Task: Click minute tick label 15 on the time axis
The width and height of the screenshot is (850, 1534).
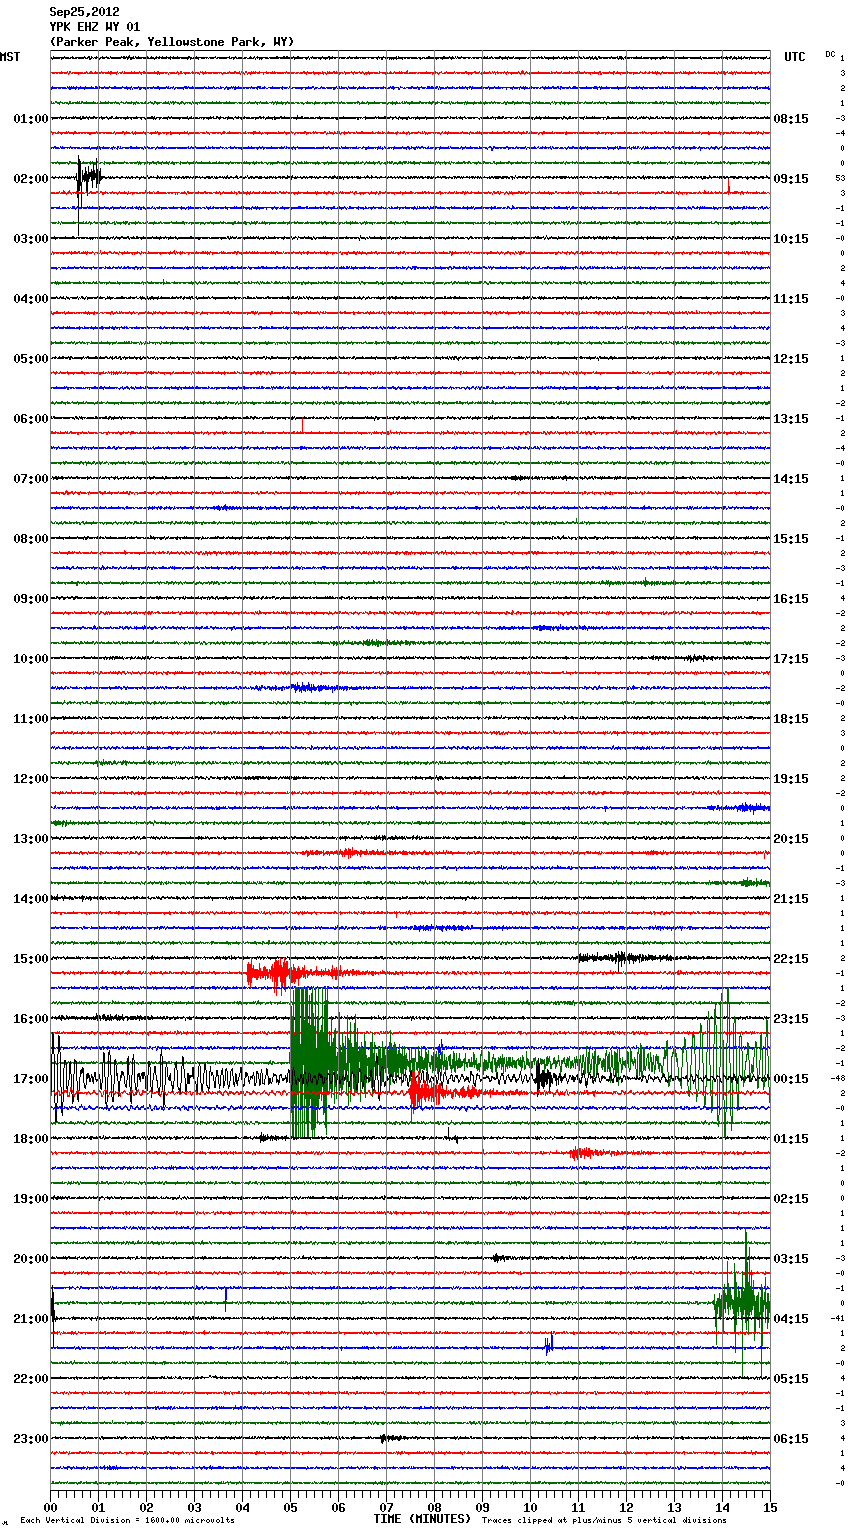Action: tap(770, 1507)
